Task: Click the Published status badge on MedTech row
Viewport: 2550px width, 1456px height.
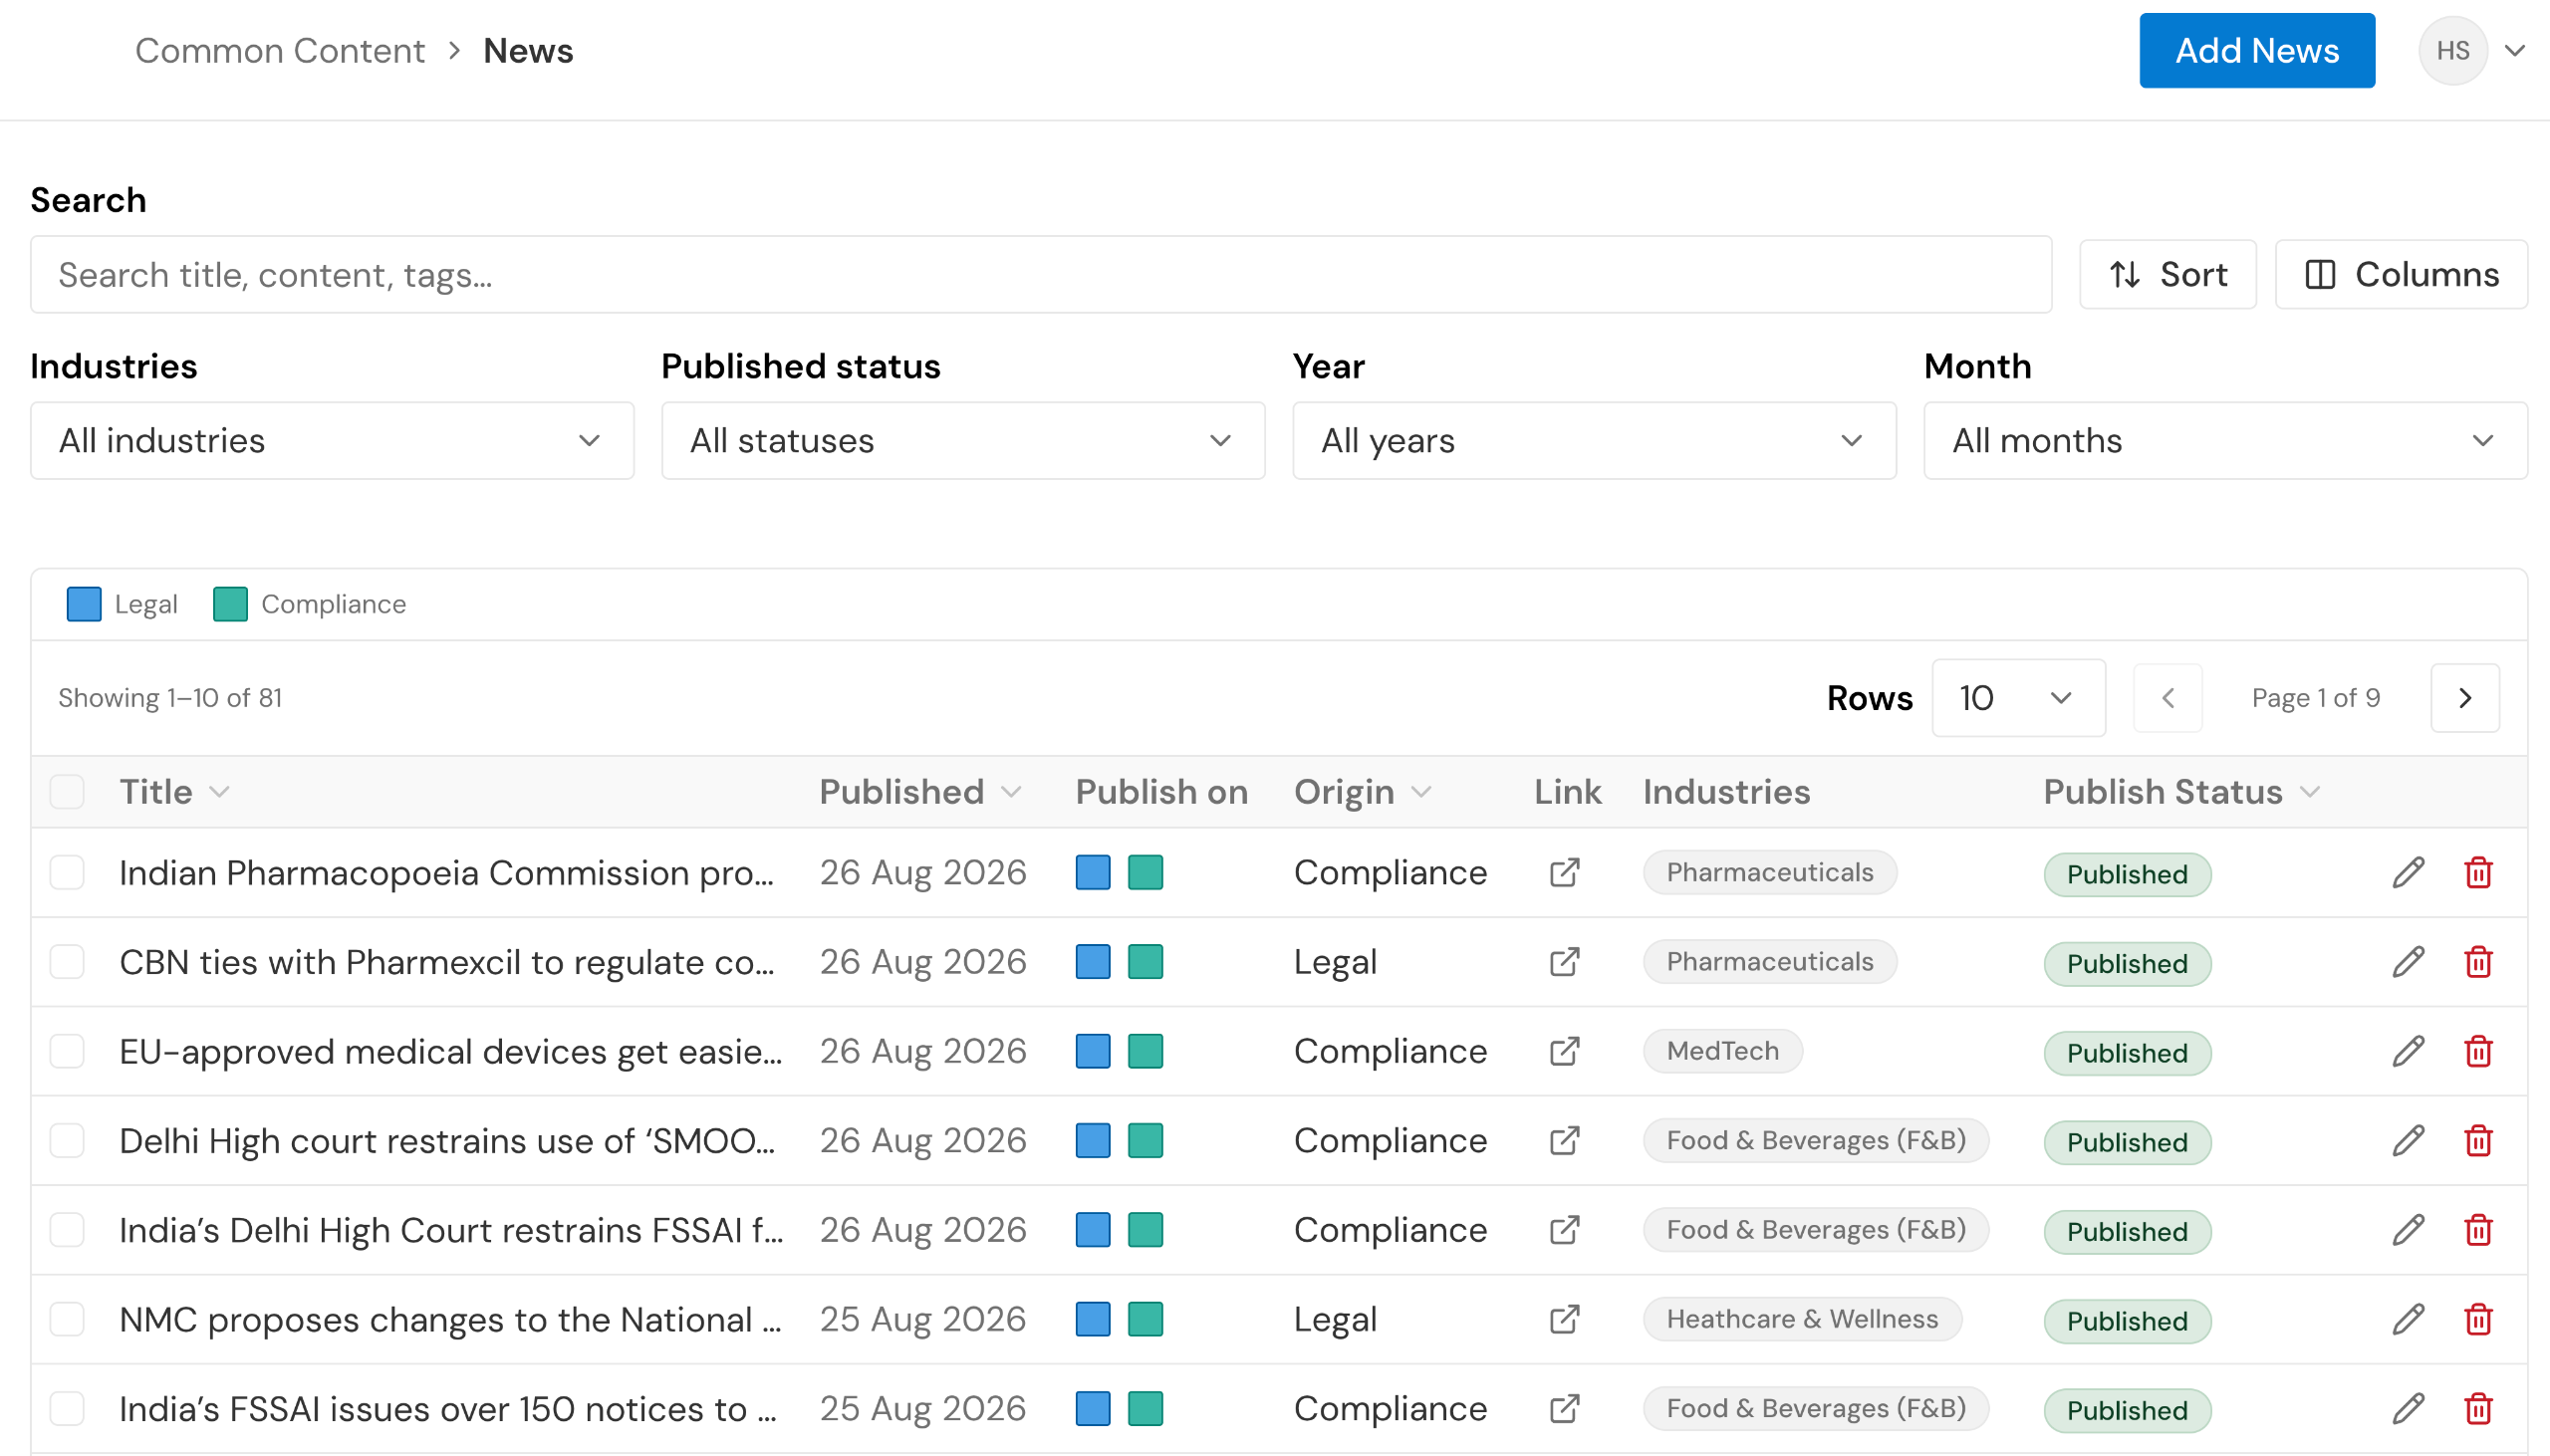Action: [x=2127, y=1053]
